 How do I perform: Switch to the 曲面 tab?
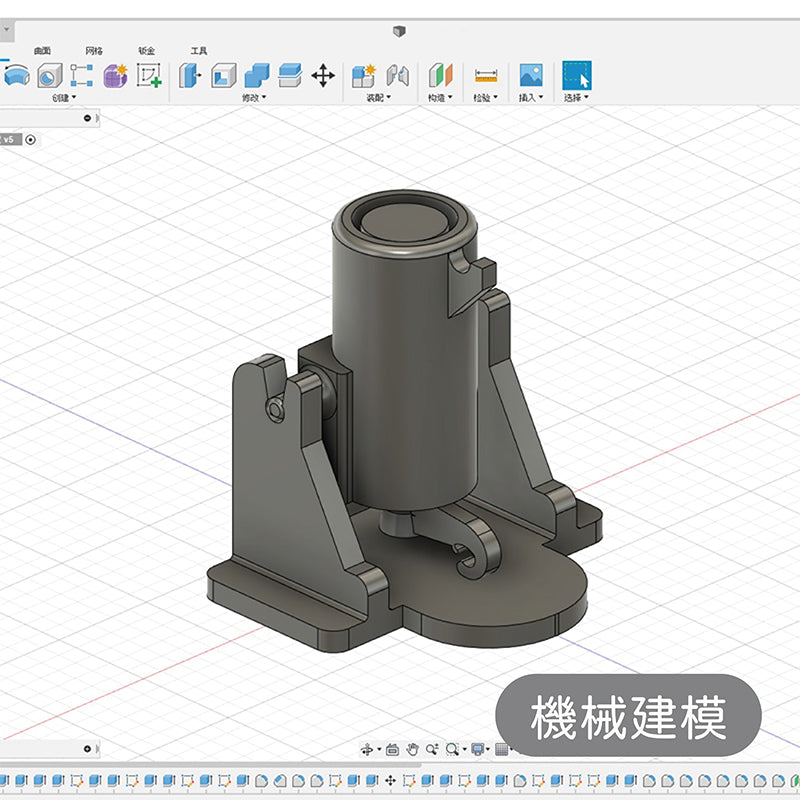pyautogui.click(x=42, y=51)
